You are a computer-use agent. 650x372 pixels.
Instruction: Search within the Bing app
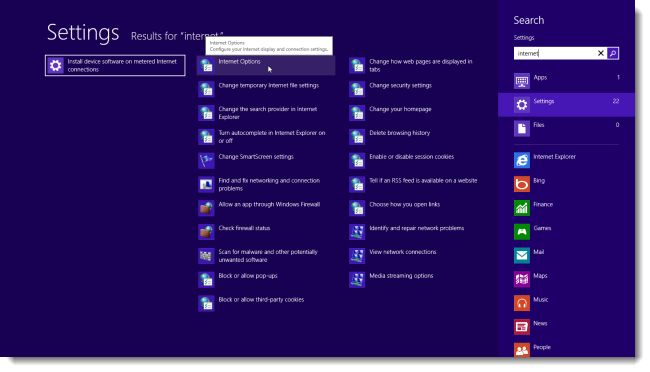coord(566,184)
